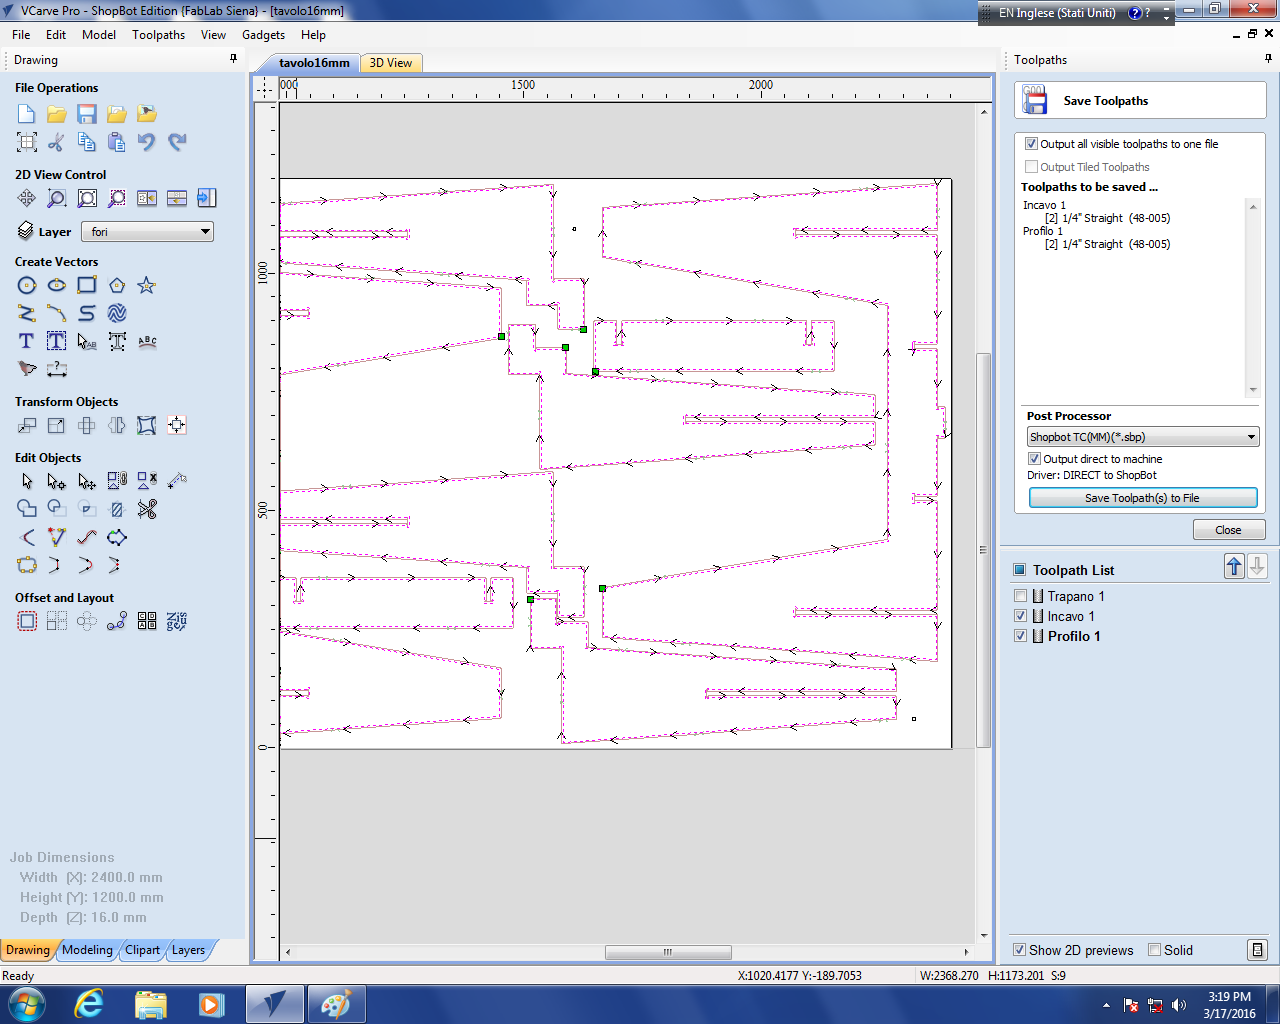Image resolution: width=1280 pixels, height=1024 pixels.
Task: Open the Nesting tool under Offset and Layout
Action: tap(146, 621)
